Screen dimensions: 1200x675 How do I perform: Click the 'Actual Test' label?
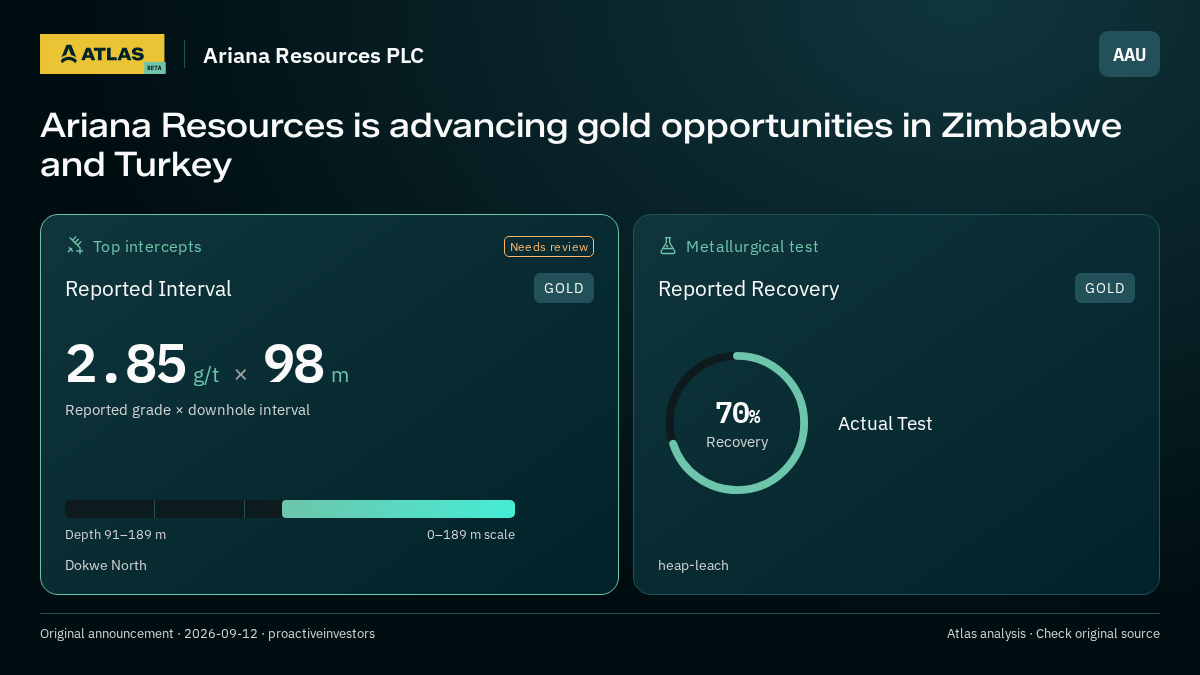pos(885,423)
